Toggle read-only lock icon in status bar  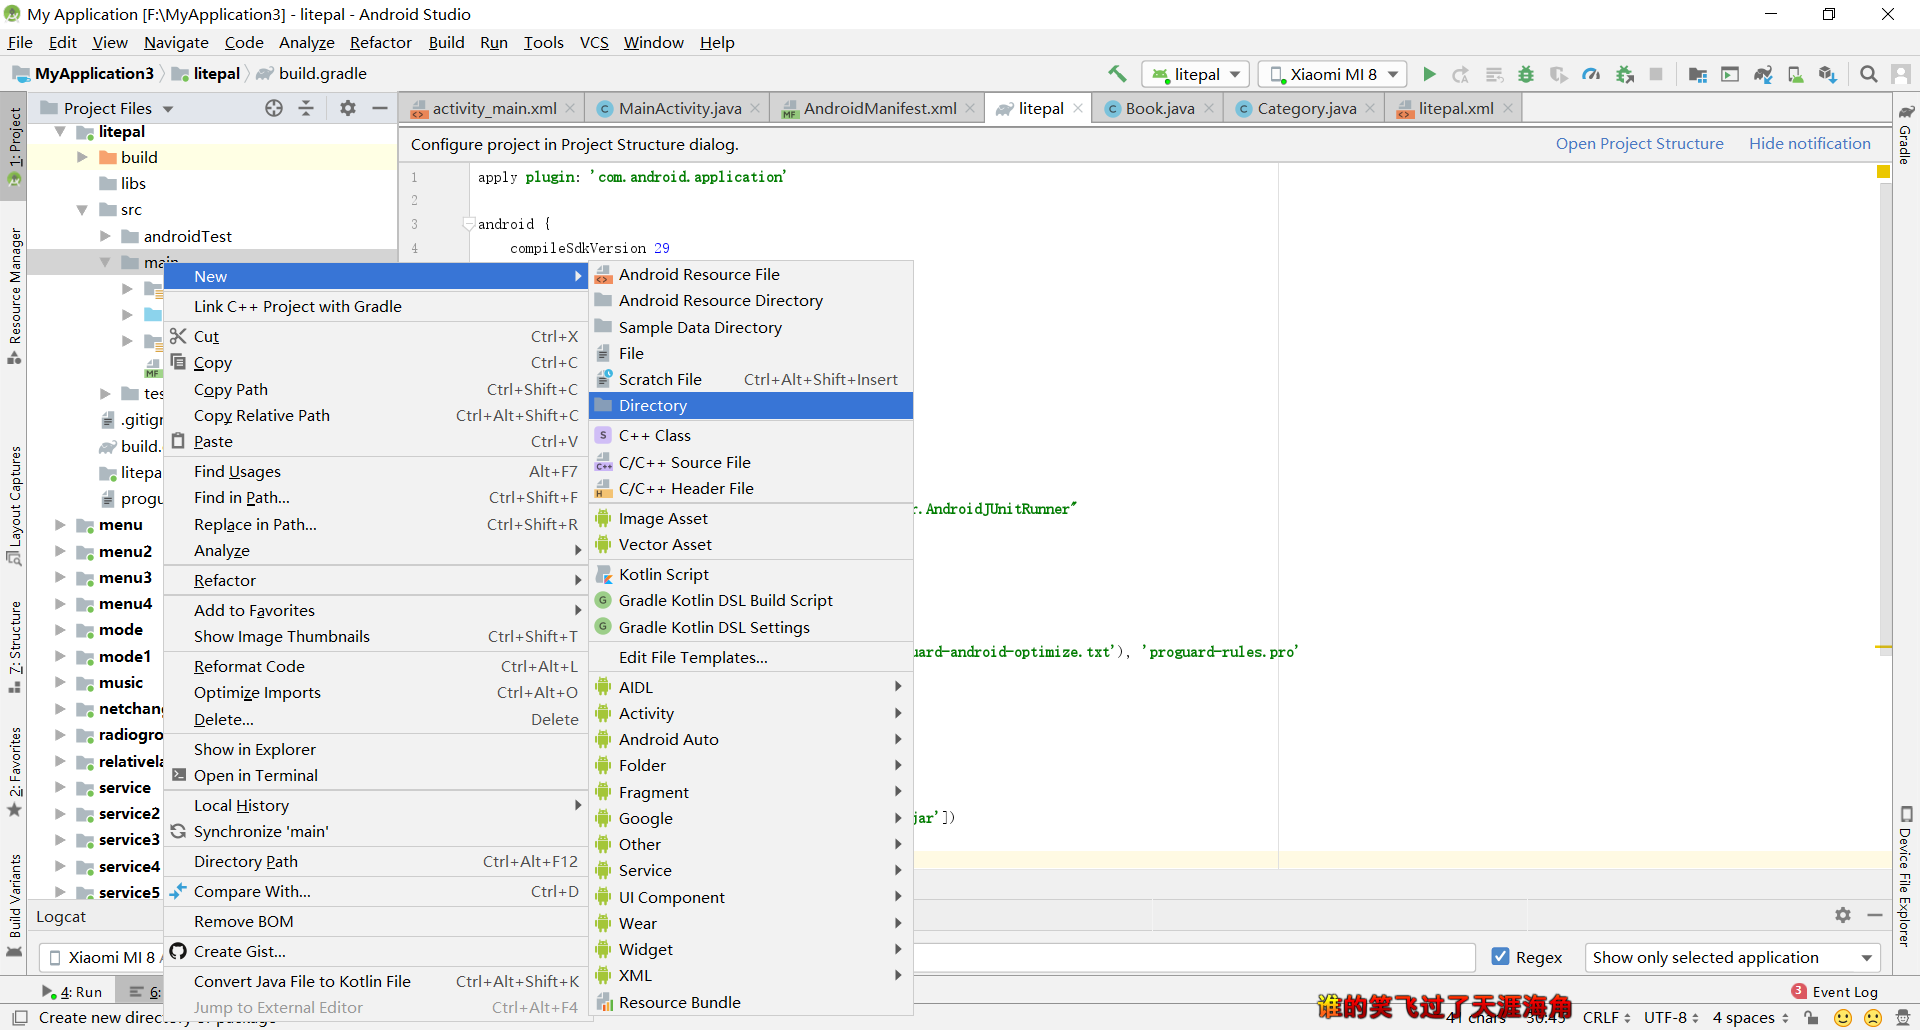click(1811, 1018)
